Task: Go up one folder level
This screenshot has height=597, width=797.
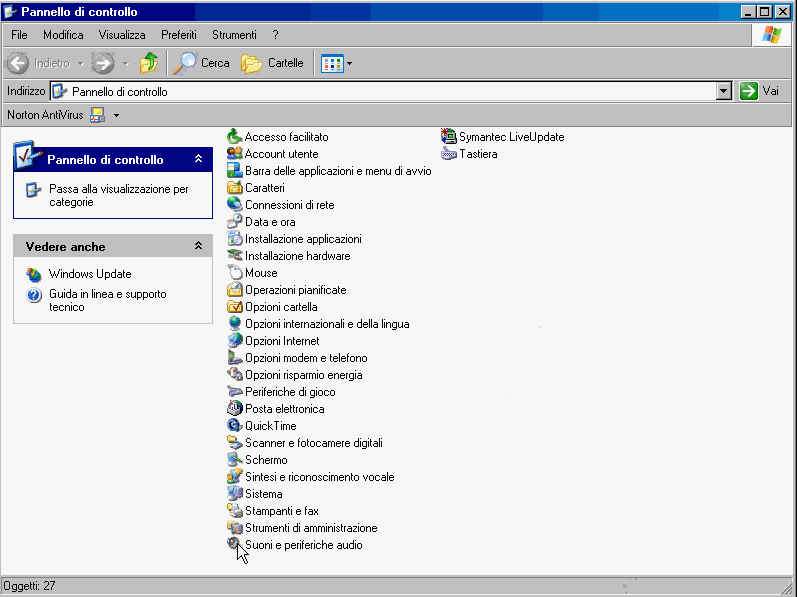Action: pos(149,63)
